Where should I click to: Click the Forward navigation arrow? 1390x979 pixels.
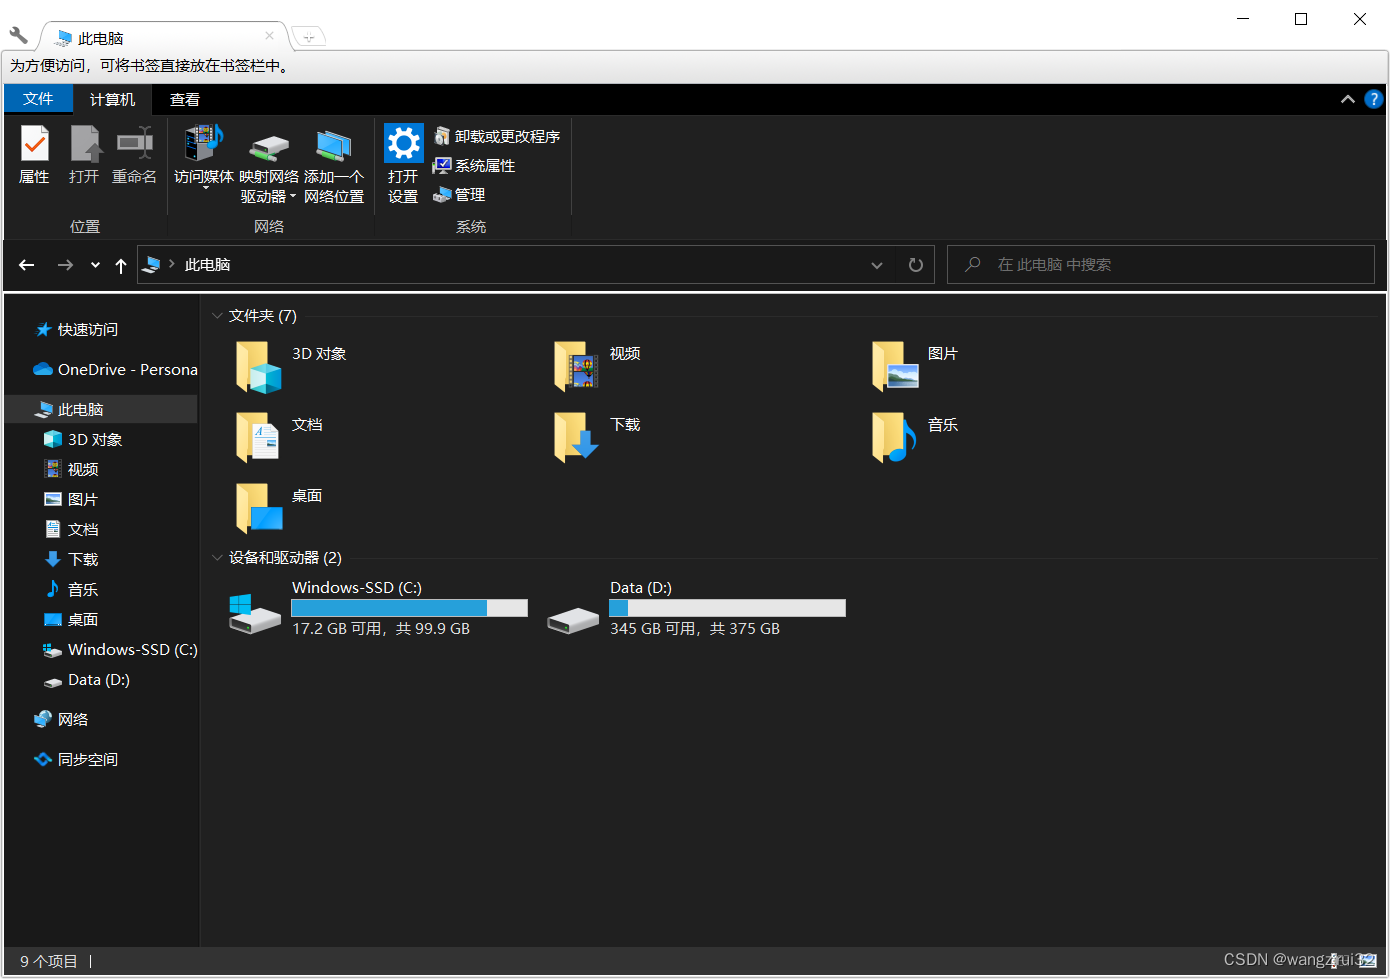click(x=65, y=265)
